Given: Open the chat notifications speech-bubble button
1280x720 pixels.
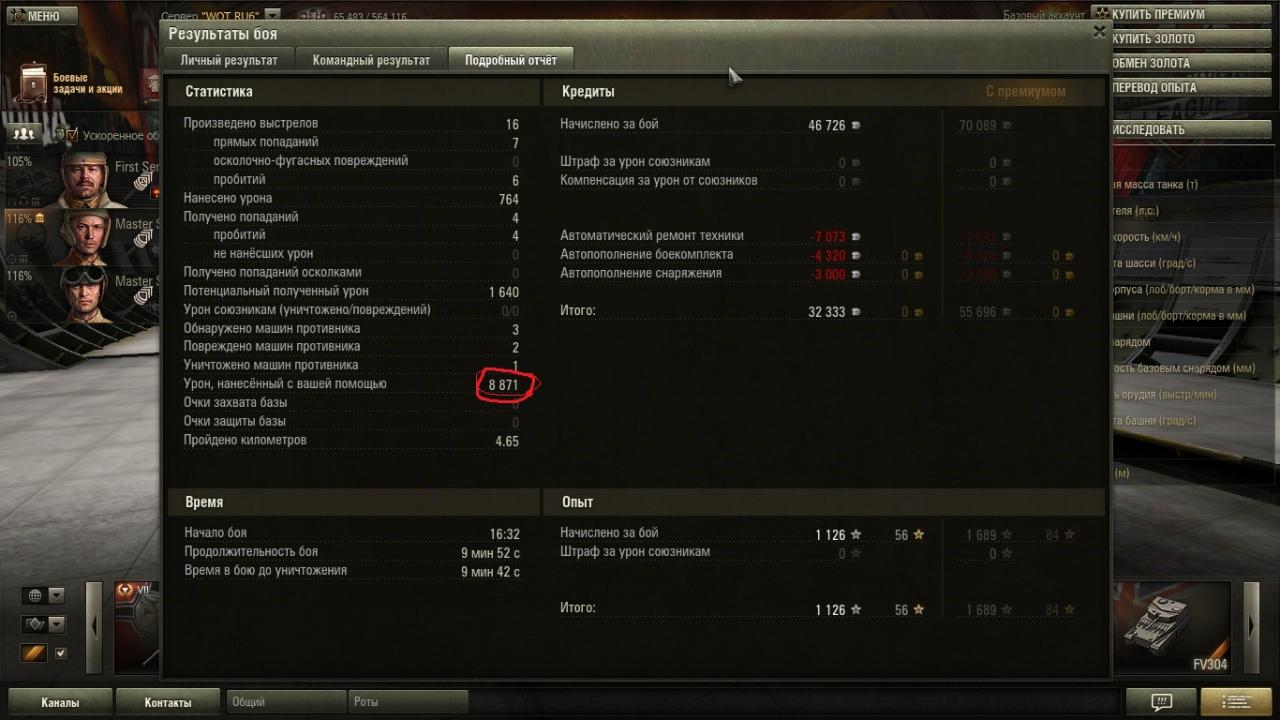Looking at the screenshot, I should [x=1160, y=701].
